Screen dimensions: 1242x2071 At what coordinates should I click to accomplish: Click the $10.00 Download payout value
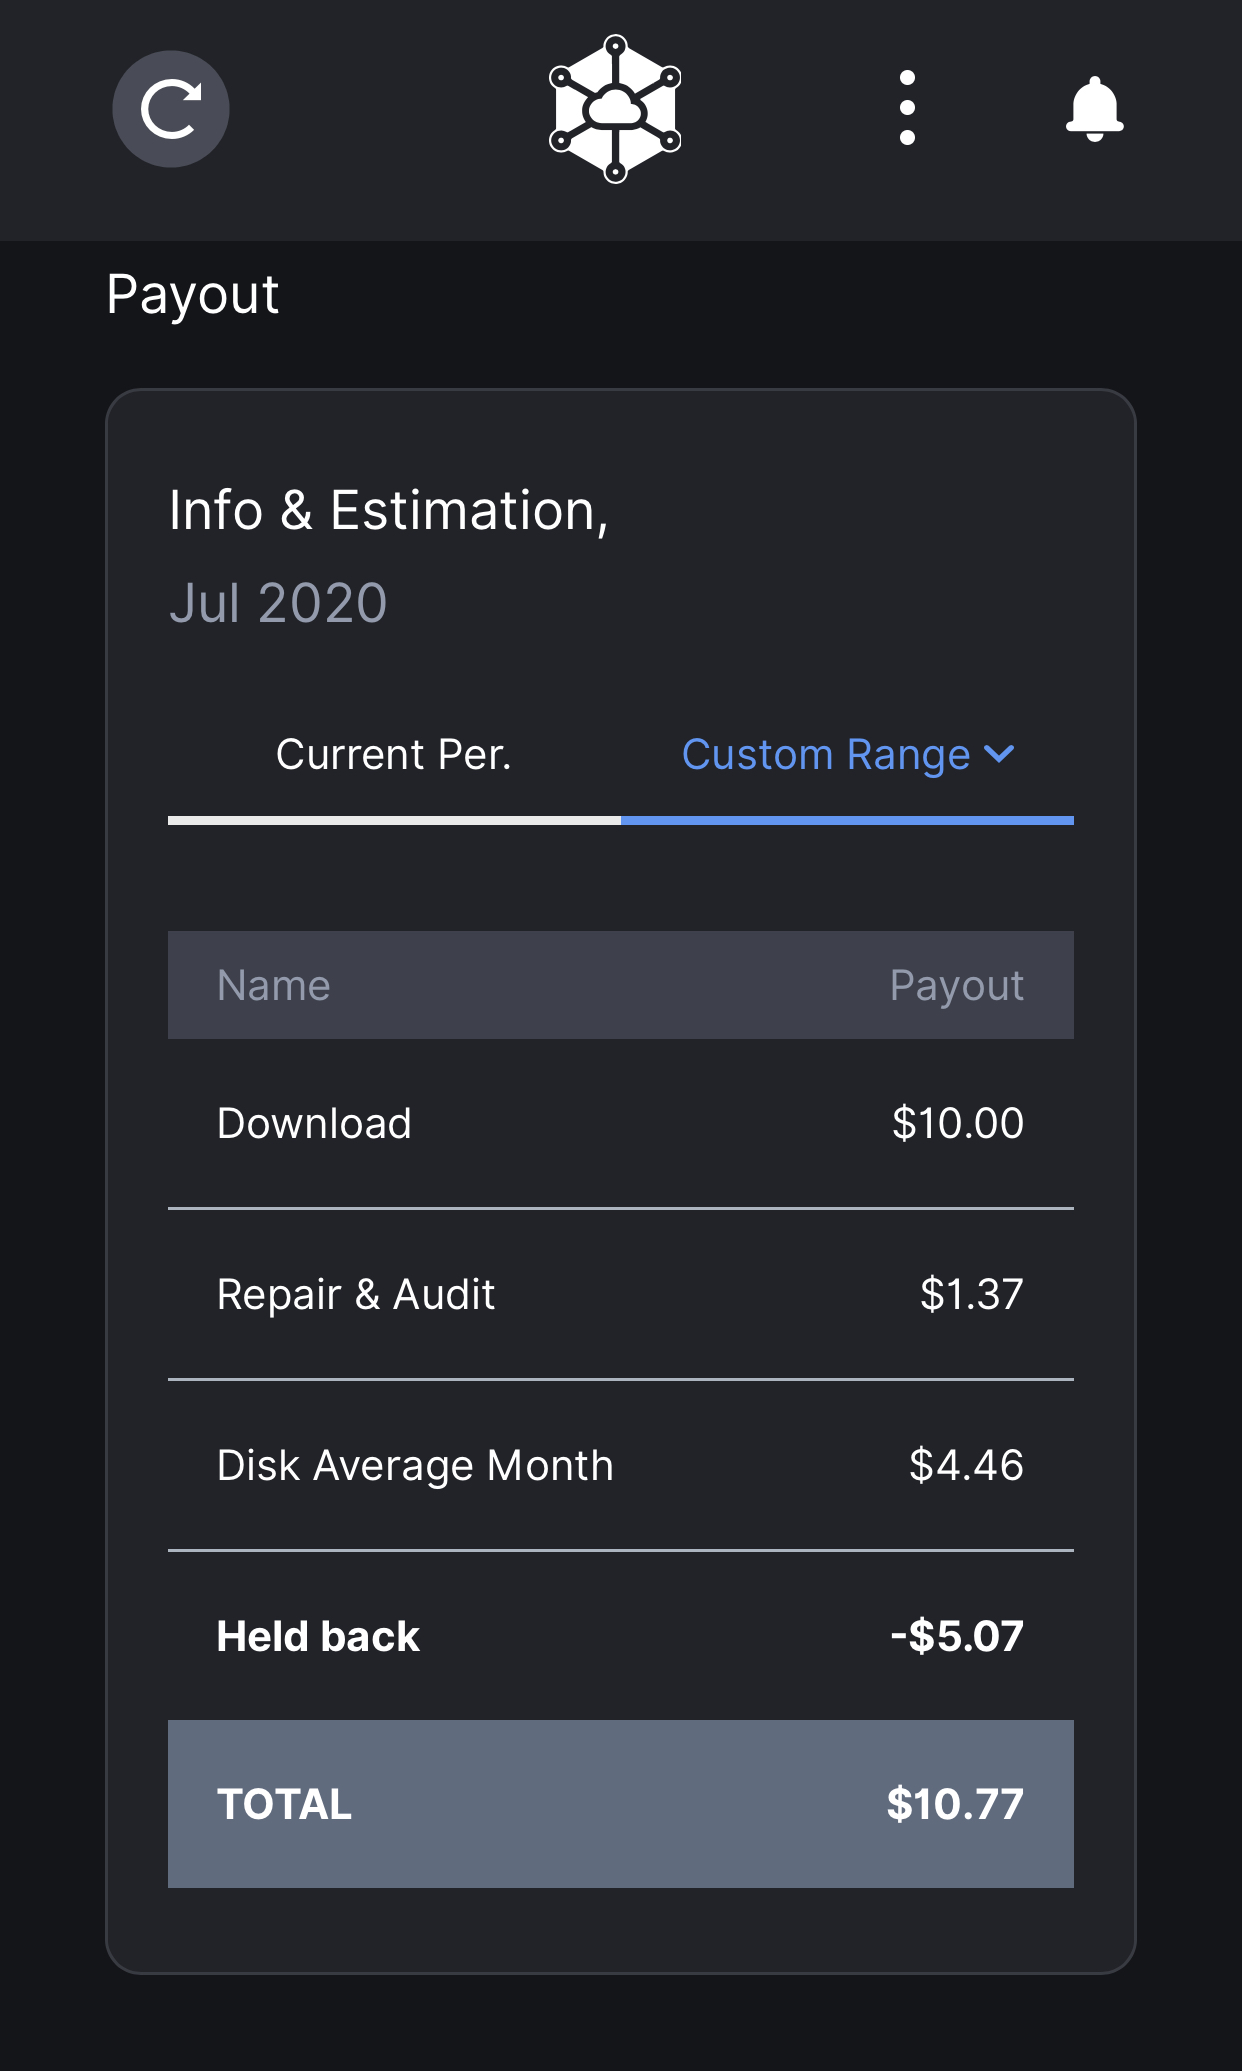[957, 1124]
